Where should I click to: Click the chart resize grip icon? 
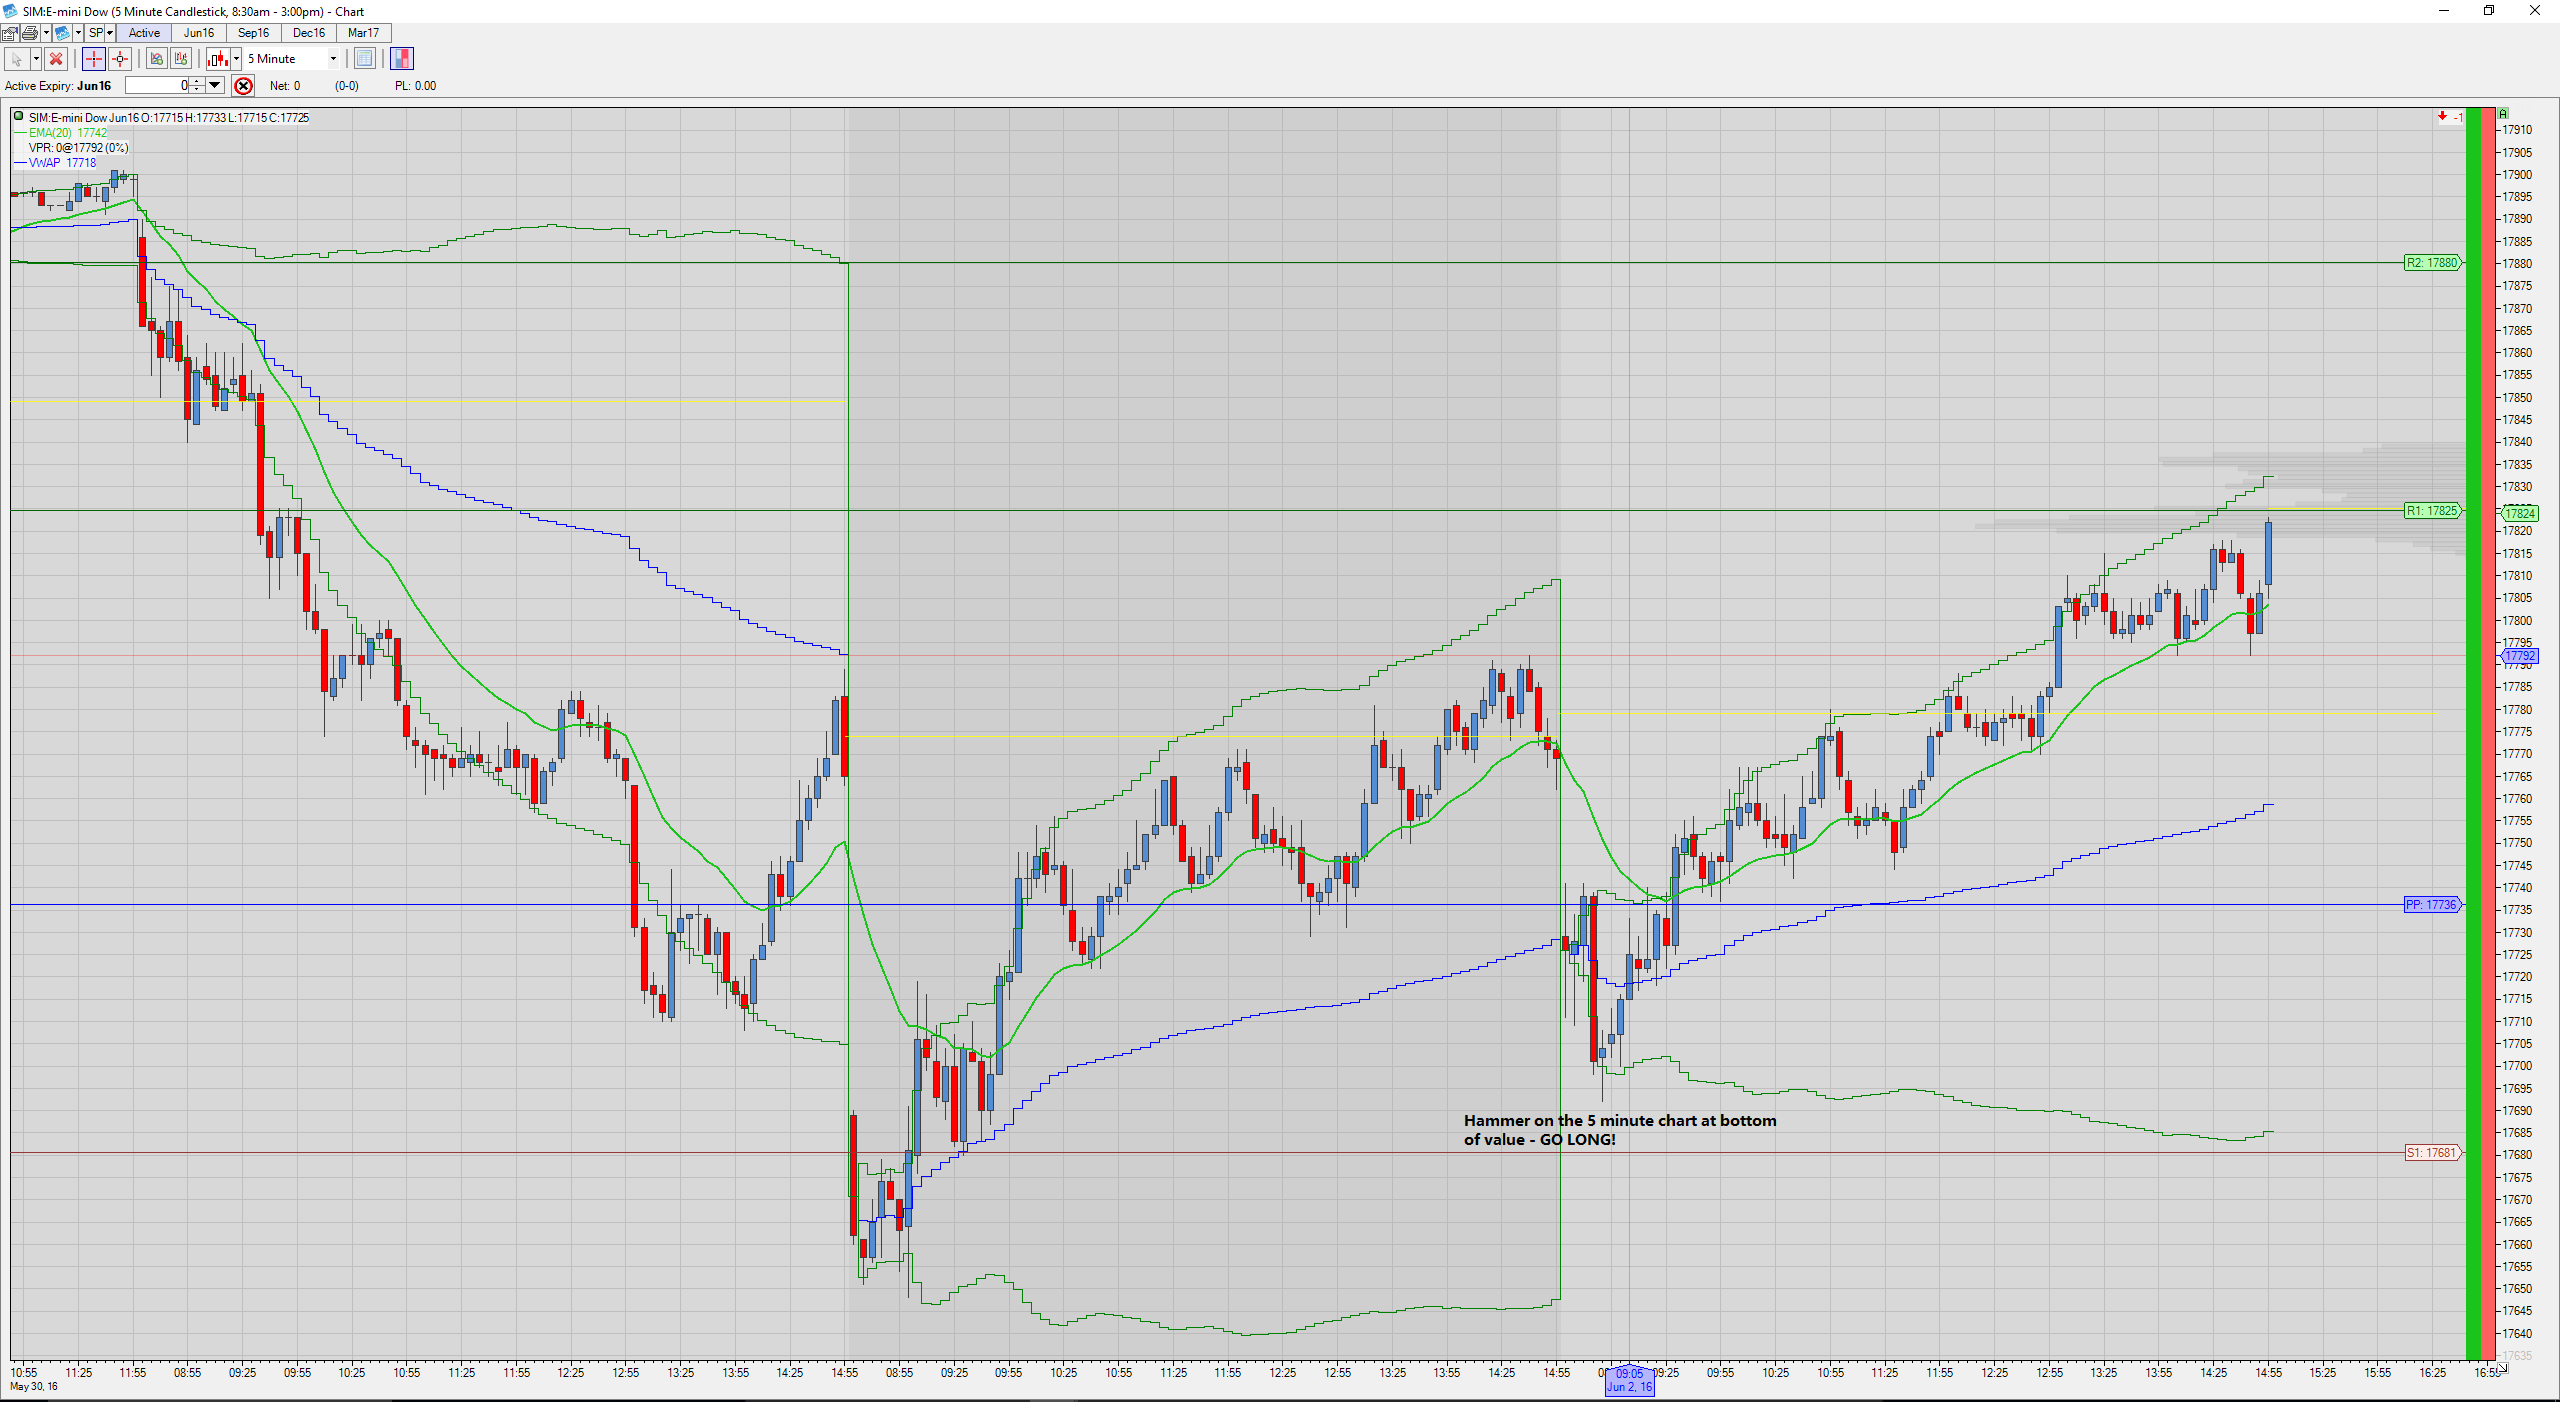2502,1367
